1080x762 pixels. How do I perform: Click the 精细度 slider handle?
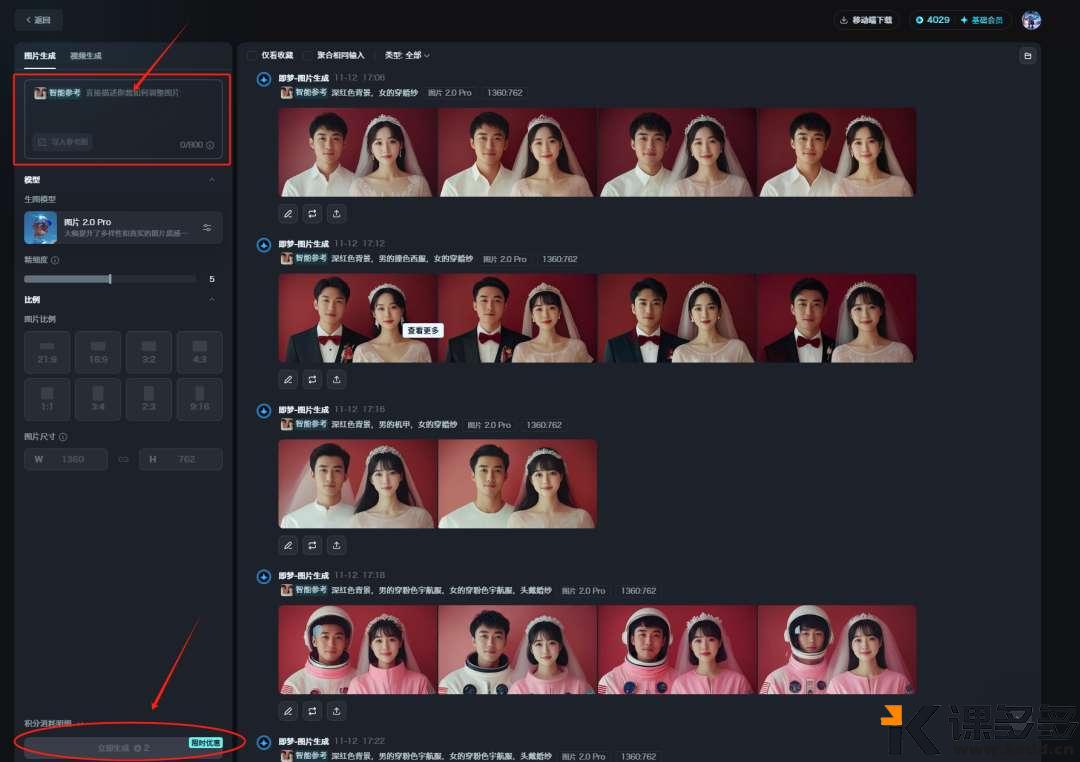[110, 279]
